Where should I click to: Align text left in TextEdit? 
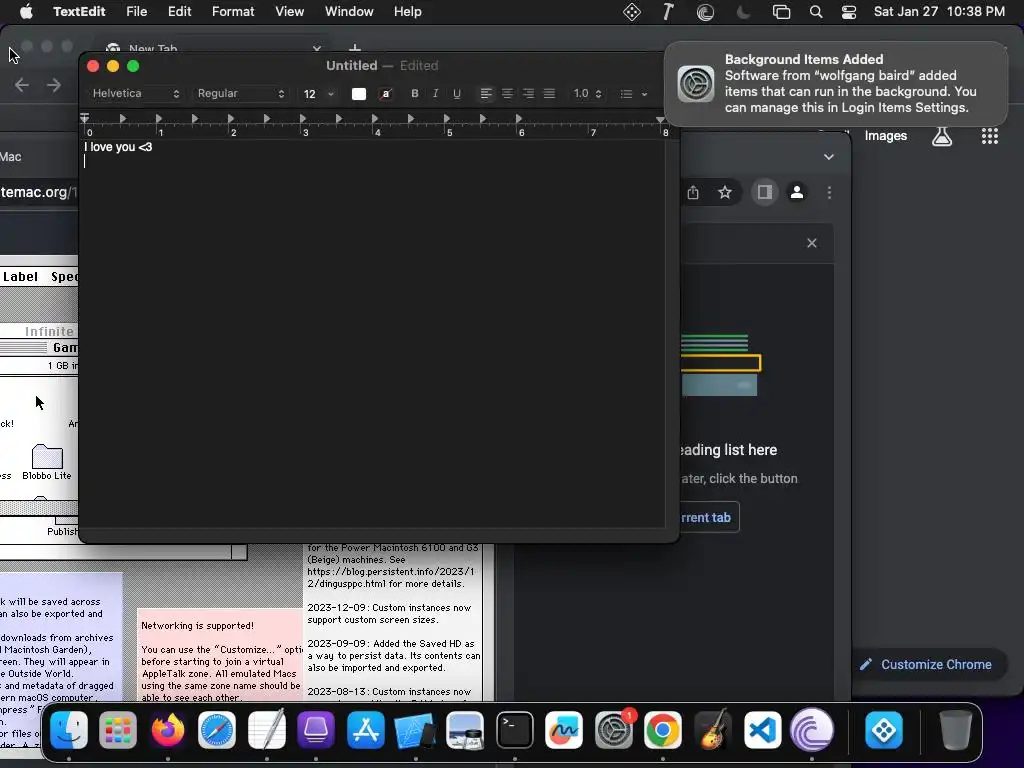click(486, 93)
